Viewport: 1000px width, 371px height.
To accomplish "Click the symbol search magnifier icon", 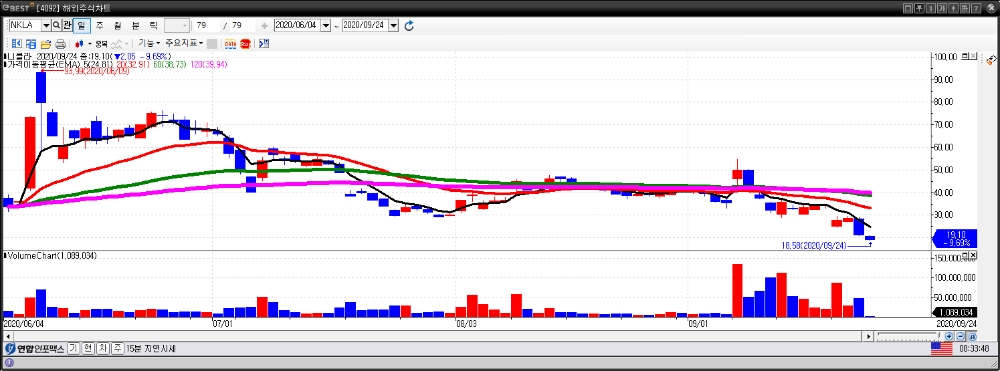I will click(x=56, y=25).
